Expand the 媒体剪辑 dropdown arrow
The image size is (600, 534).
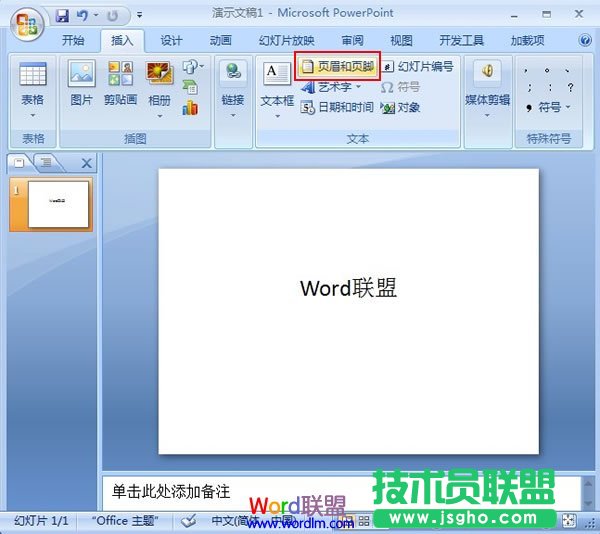coord(487,115)
